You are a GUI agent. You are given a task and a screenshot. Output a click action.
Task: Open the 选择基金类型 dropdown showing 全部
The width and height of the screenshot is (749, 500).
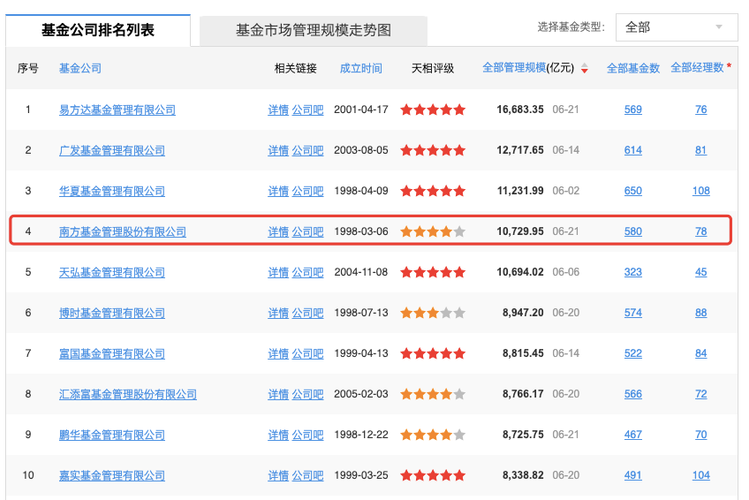(x=676, y=27)
